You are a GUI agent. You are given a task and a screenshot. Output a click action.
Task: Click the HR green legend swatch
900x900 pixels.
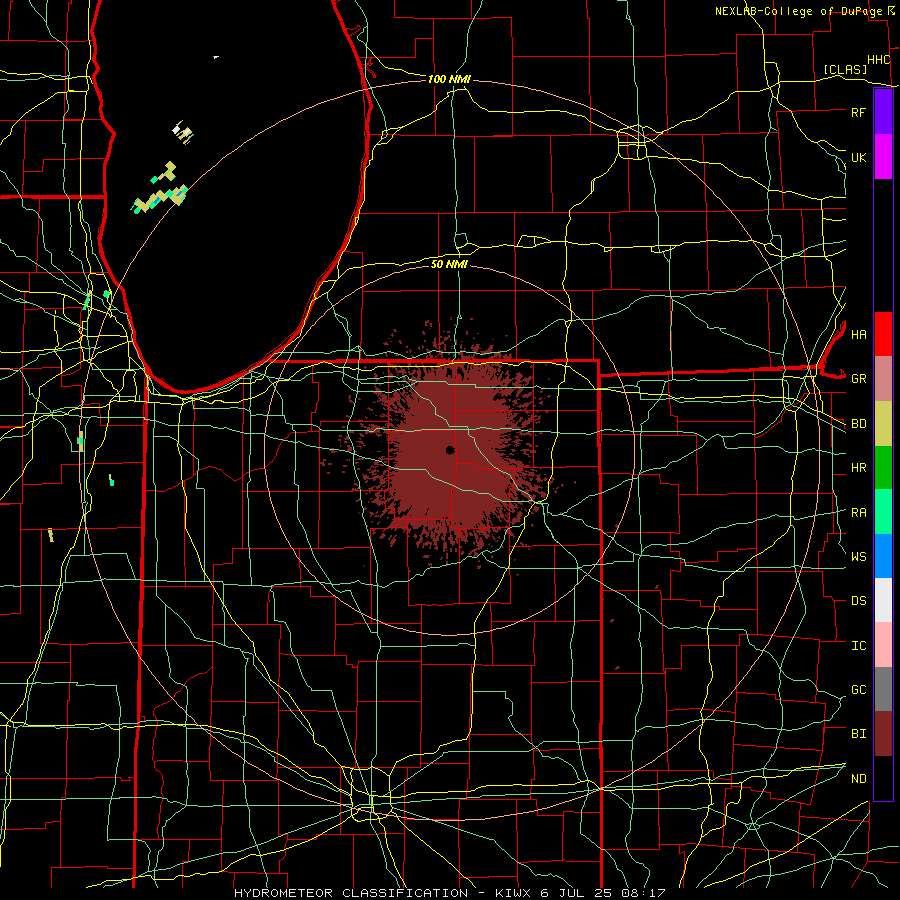tap(883, 468)
